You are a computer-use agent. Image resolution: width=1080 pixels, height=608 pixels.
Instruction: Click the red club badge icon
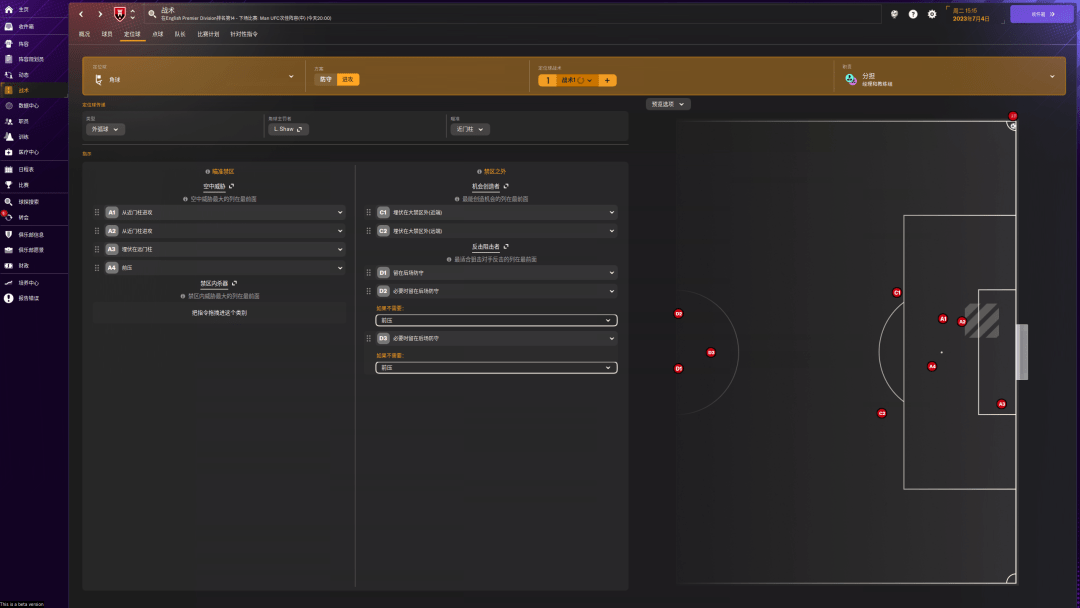coord(120,14)
